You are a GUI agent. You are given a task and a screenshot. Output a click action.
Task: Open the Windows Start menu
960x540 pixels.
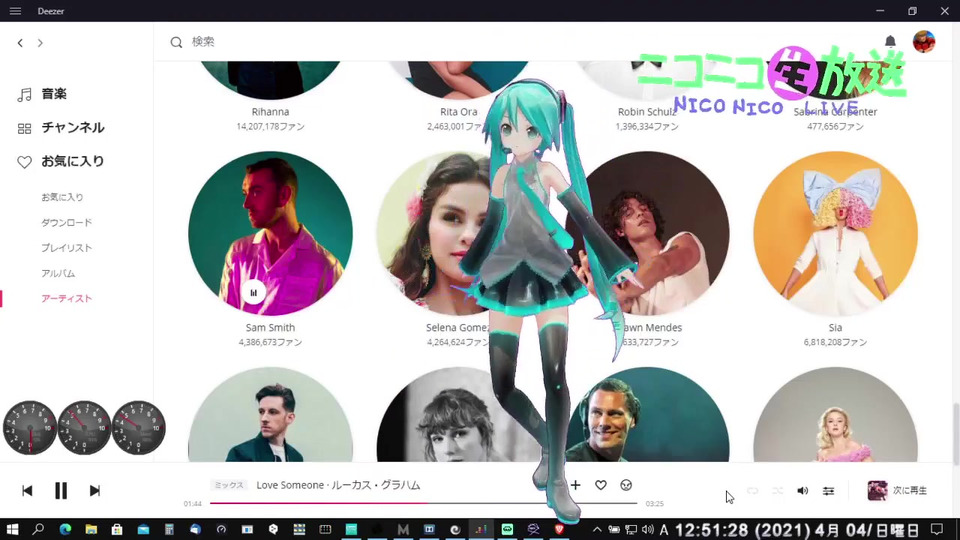(12, 530)
